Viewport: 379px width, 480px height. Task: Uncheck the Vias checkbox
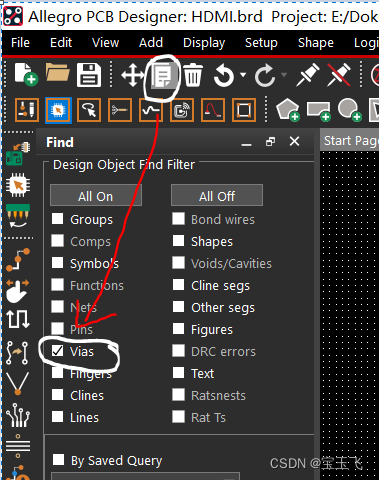tap(57, 351)
